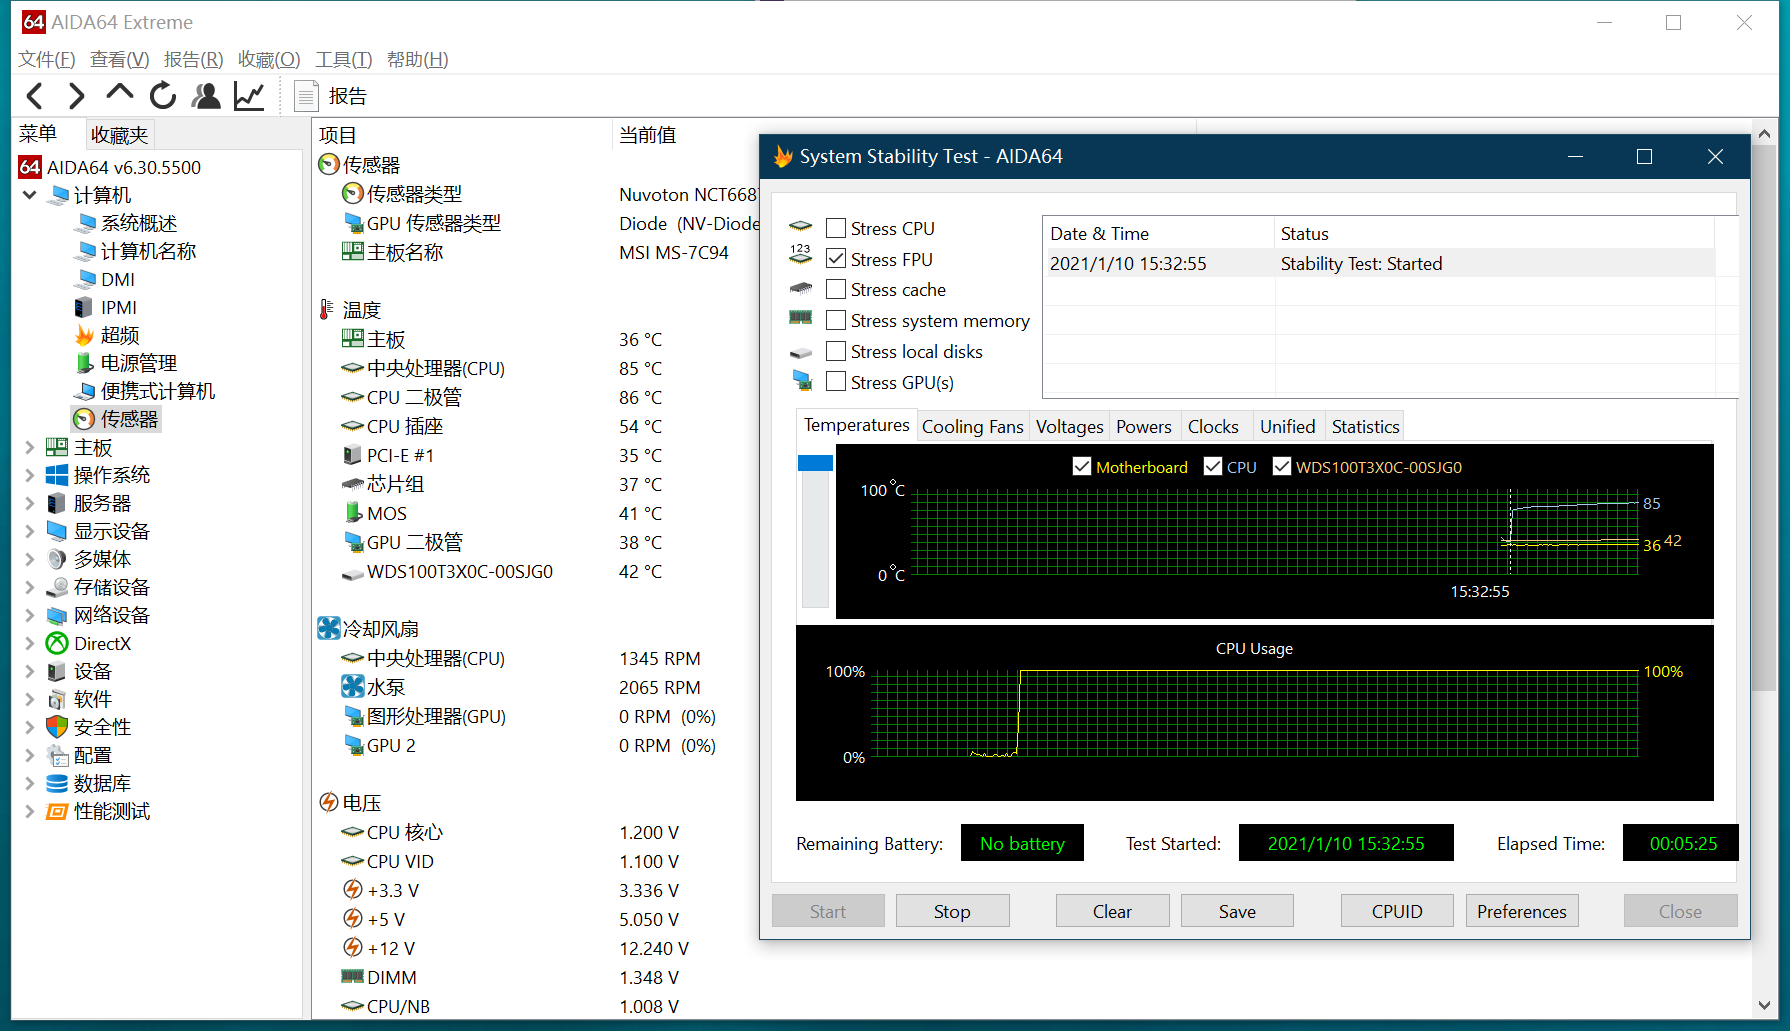Click the back navigation arrow
Image resolution: width=1790 pixels, height=1031 pixels.
tap(35, 96)
